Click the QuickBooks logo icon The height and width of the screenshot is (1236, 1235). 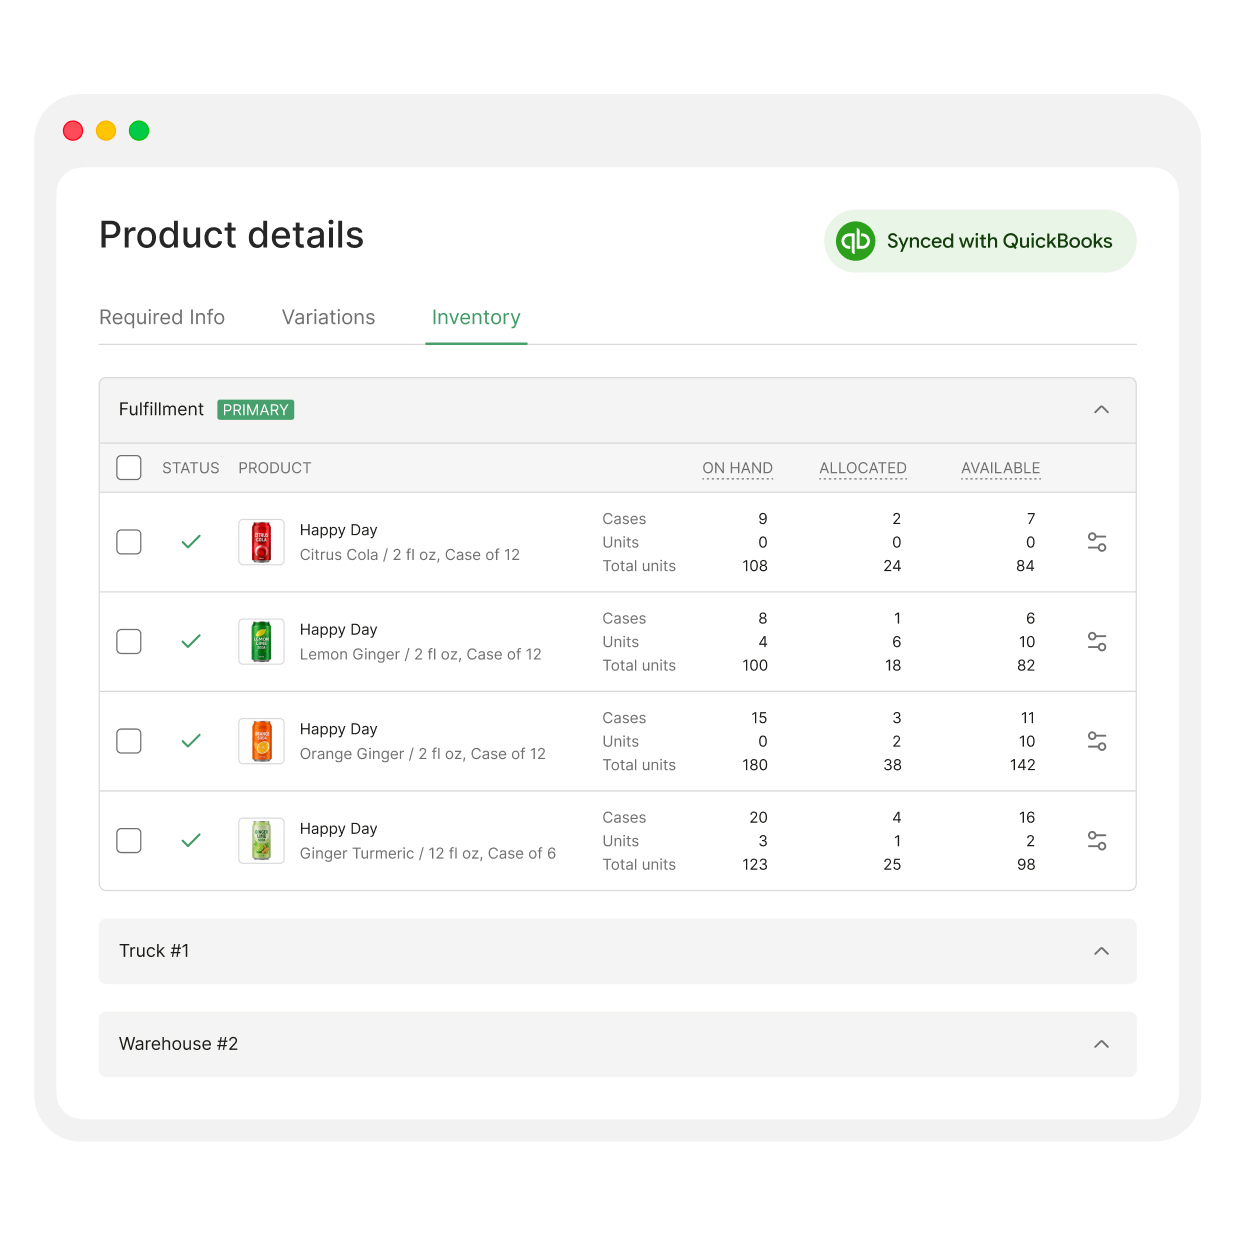(x=856, y=241)
